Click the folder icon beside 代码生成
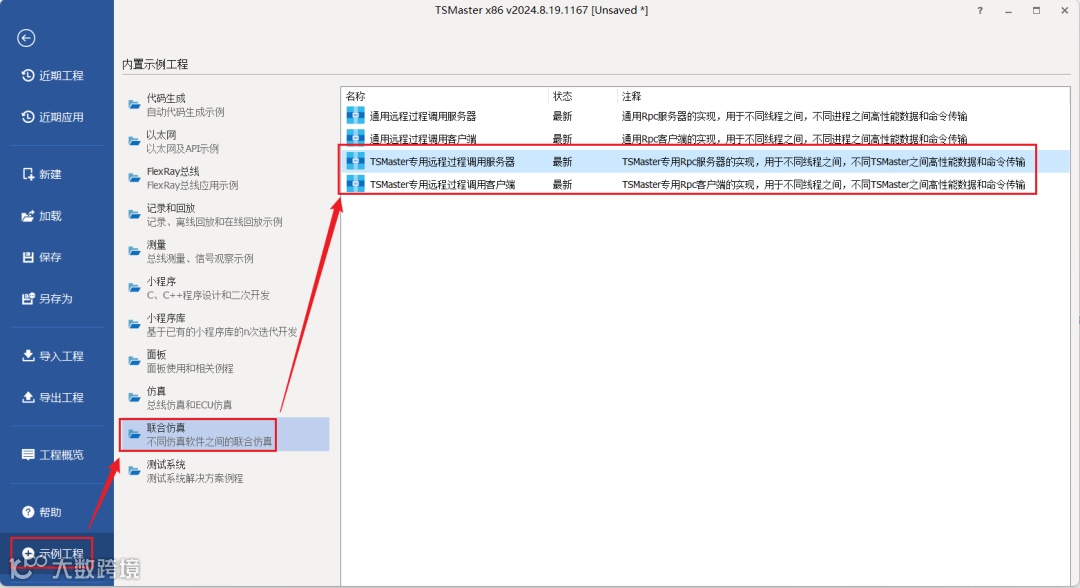This screenshot has width=1080, height=588. click(x=134, y=105)
